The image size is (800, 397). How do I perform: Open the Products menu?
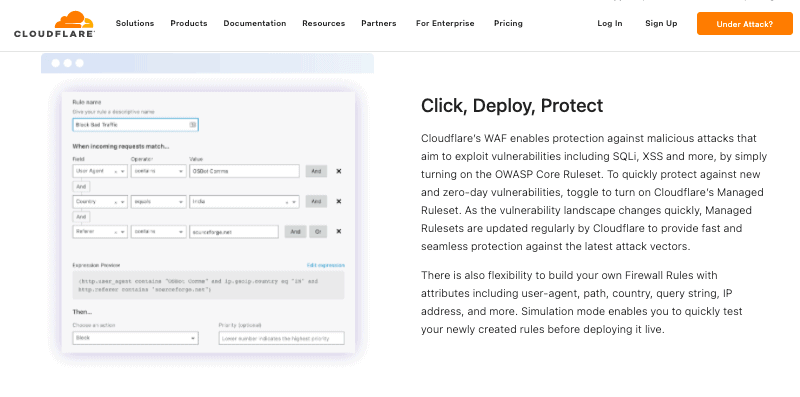(x=189, y=23)
